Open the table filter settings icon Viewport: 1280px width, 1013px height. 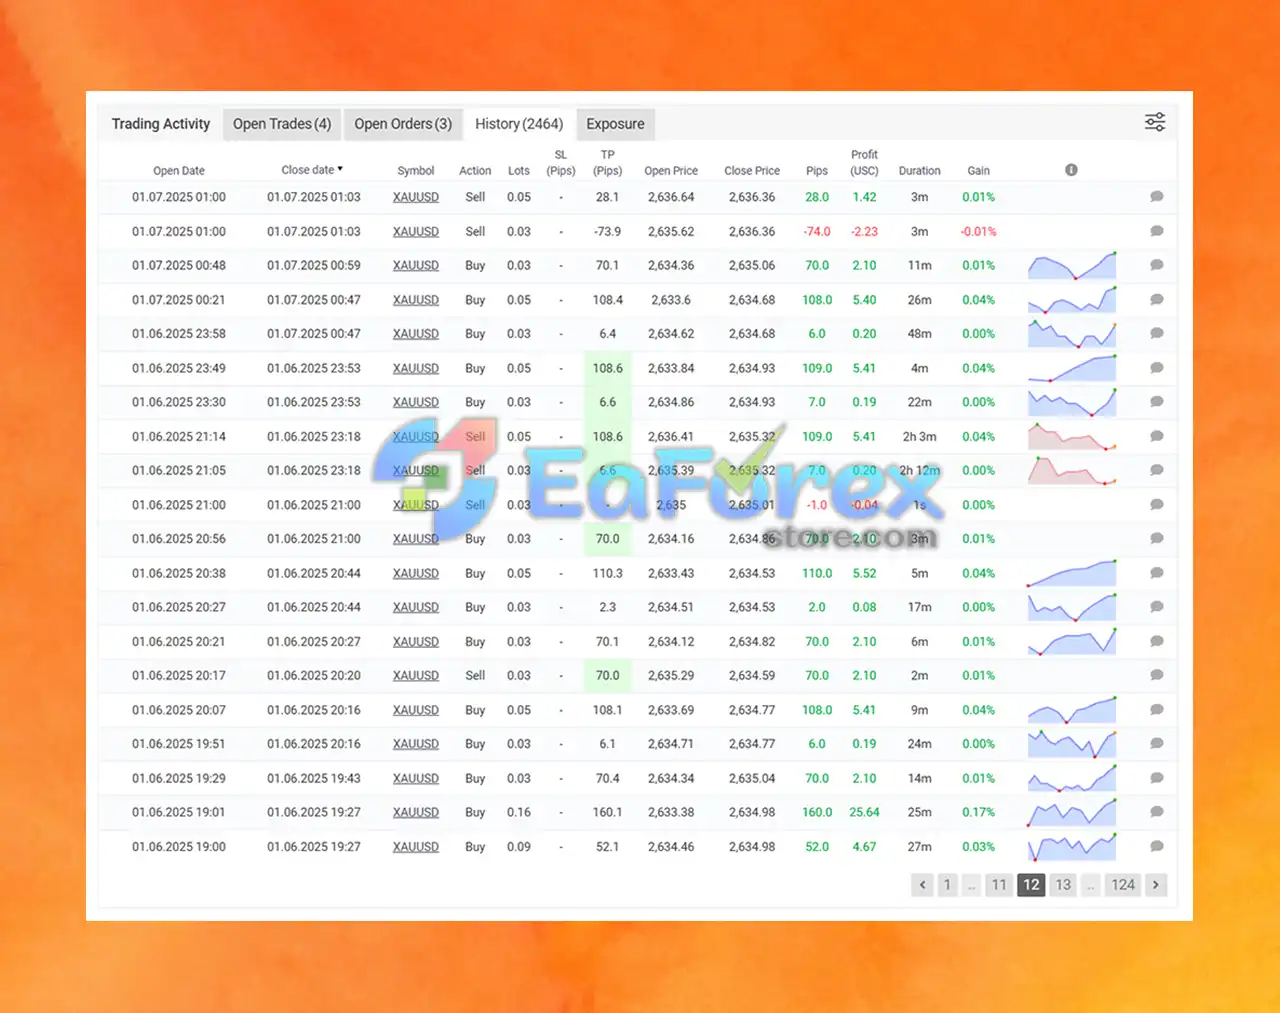coord(1155,122)
